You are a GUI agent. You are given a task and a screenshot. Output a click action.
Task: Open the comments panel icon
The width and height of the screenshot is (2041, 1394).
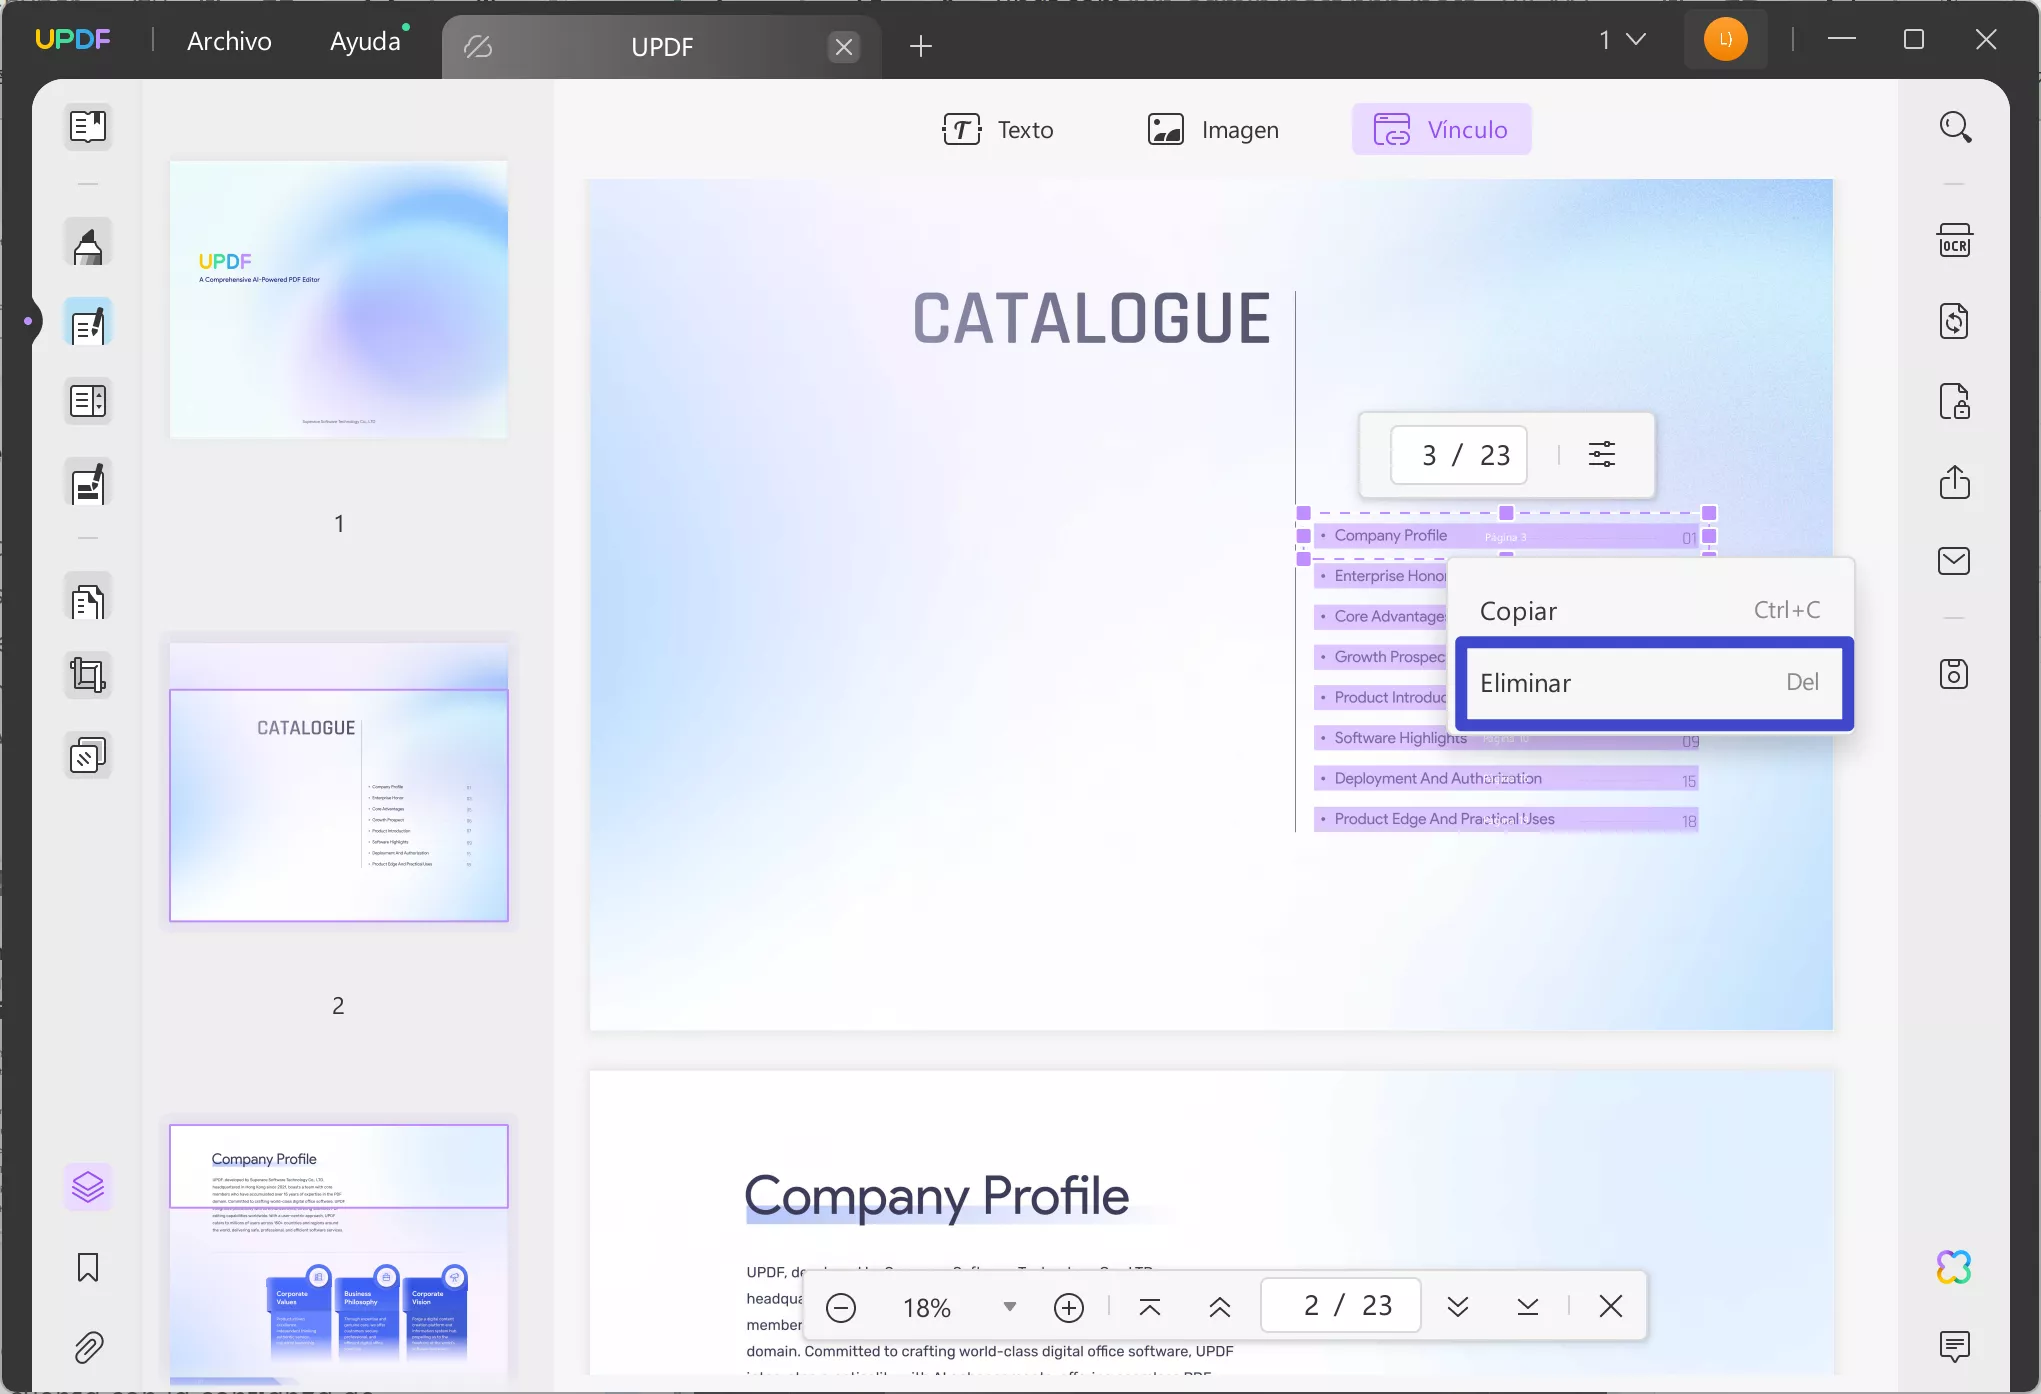coord(1955,1346)
